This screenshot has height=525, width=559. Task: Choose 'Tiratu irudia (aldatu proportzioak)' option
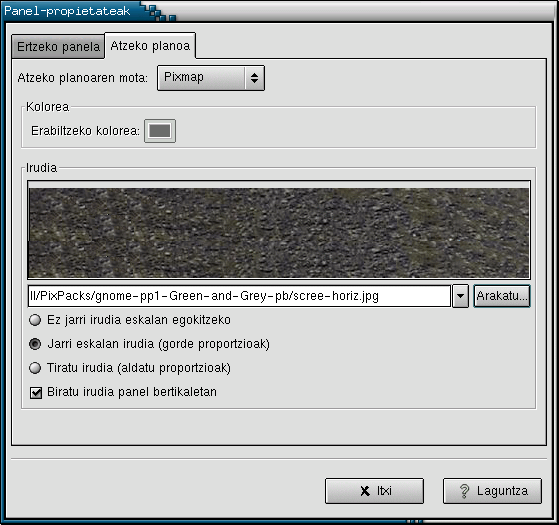pyautogui.click(x=35, y=367)
